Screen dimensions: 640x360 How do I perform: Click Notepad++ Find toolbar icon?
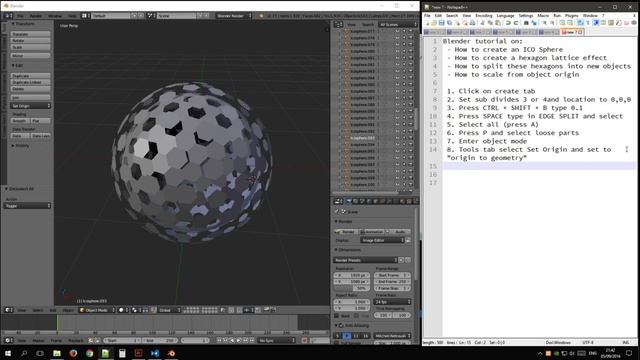526,23
